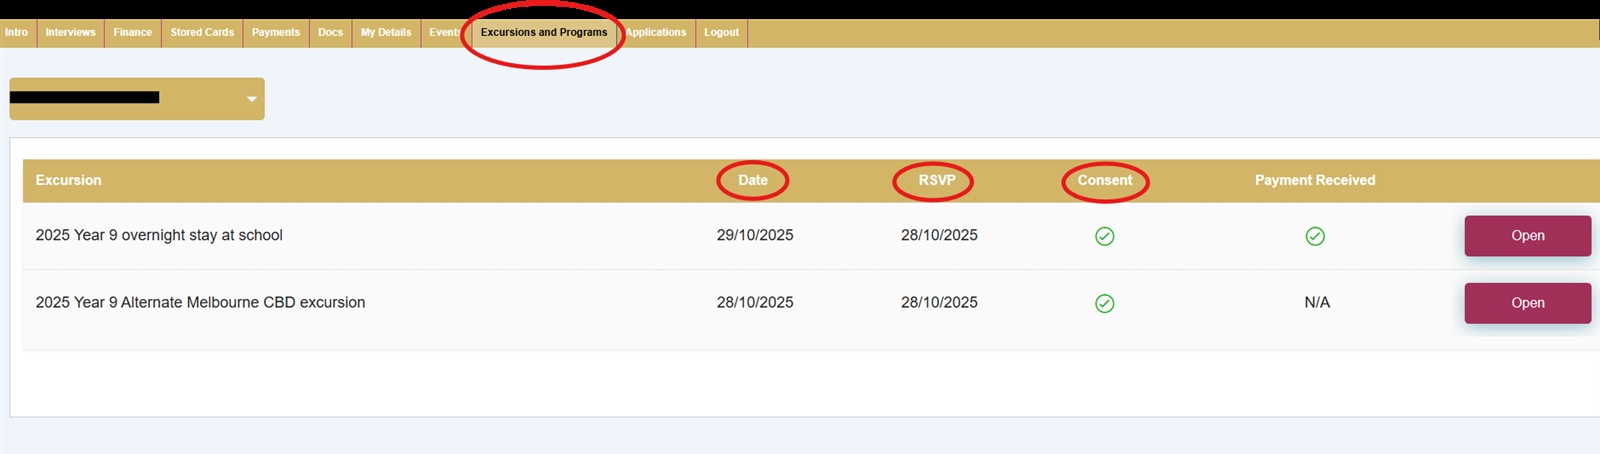Viewport: 1600px width, 454px height.
Task: Open the Docs tab
Action: click(x=330, y=33)
